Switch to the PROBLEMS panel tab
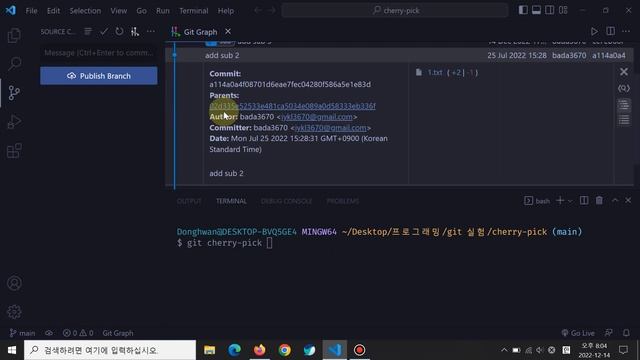This screenshot has width=640, height=360. click(x=342, y=201)
